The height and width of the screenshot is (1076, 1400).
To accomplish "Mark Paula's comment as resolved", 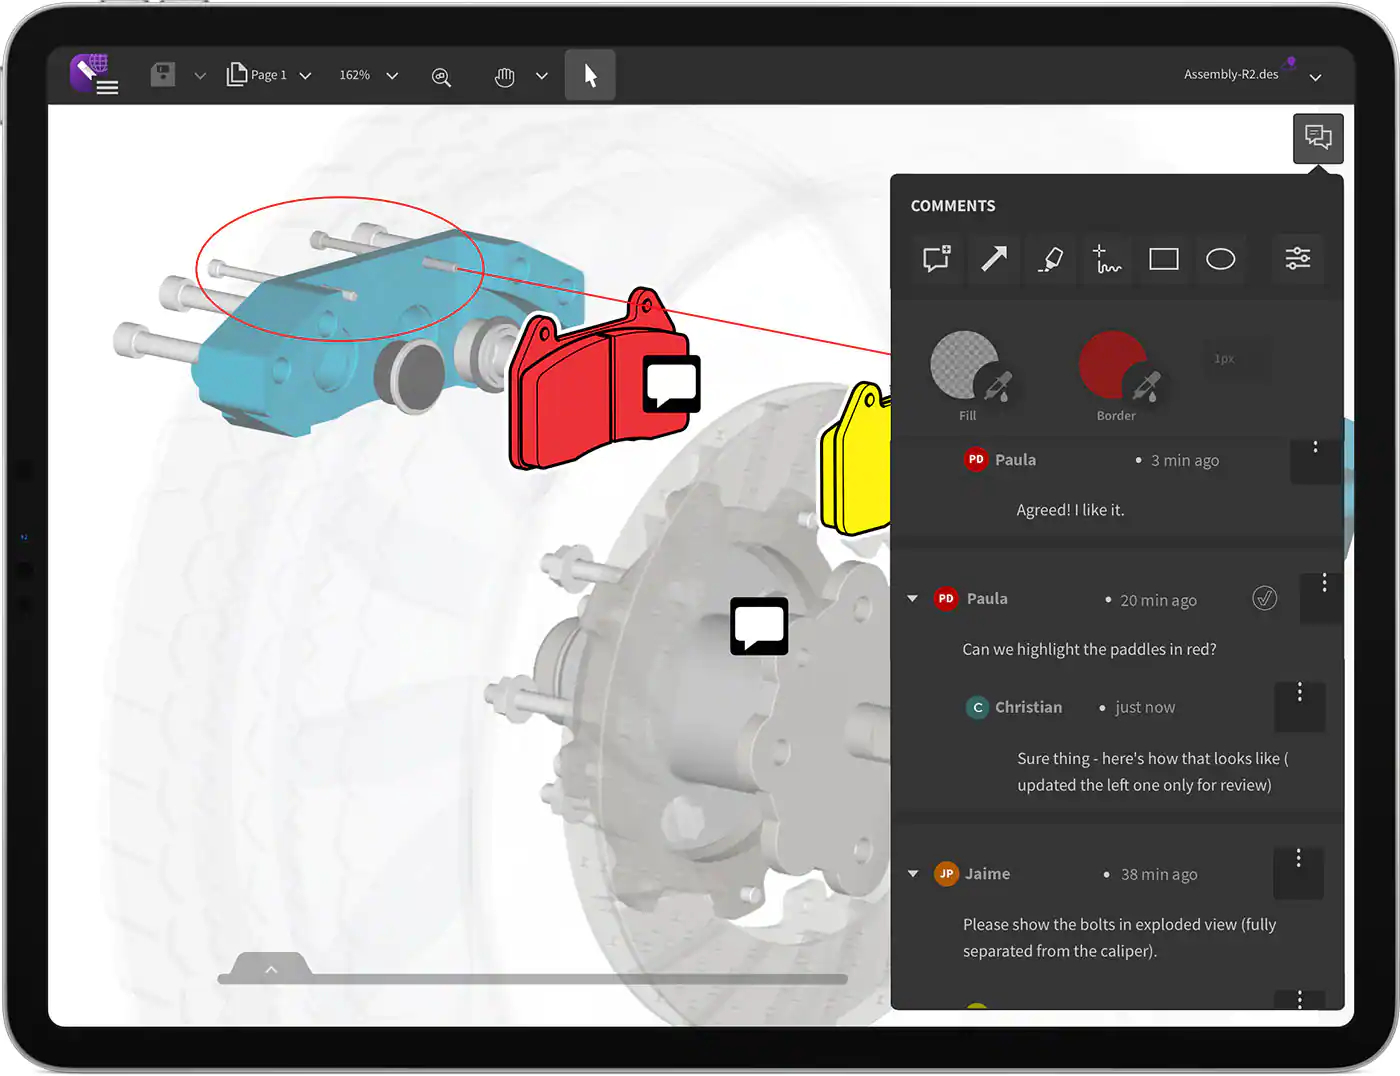I will tap(1264, 597).
